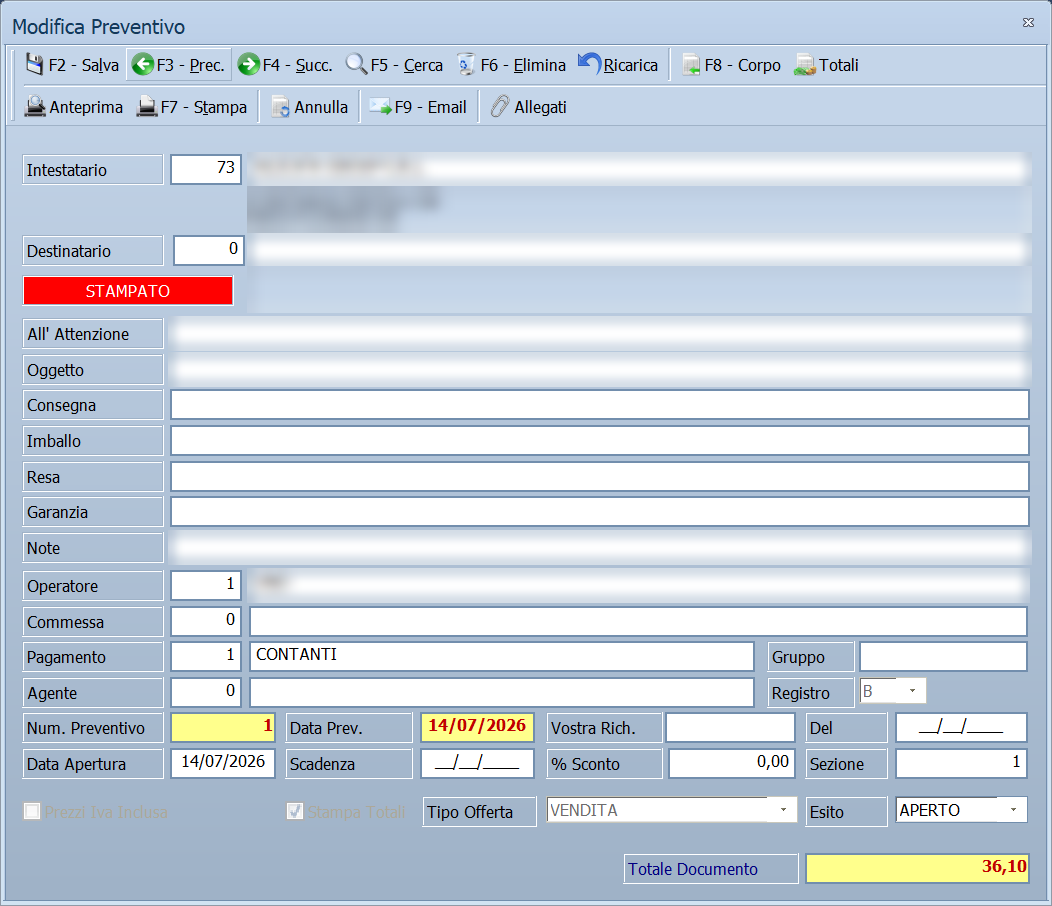Toggle the Prezzi Iva Inclusa checkbox
Screen dimensions: 1052x906
32,811
